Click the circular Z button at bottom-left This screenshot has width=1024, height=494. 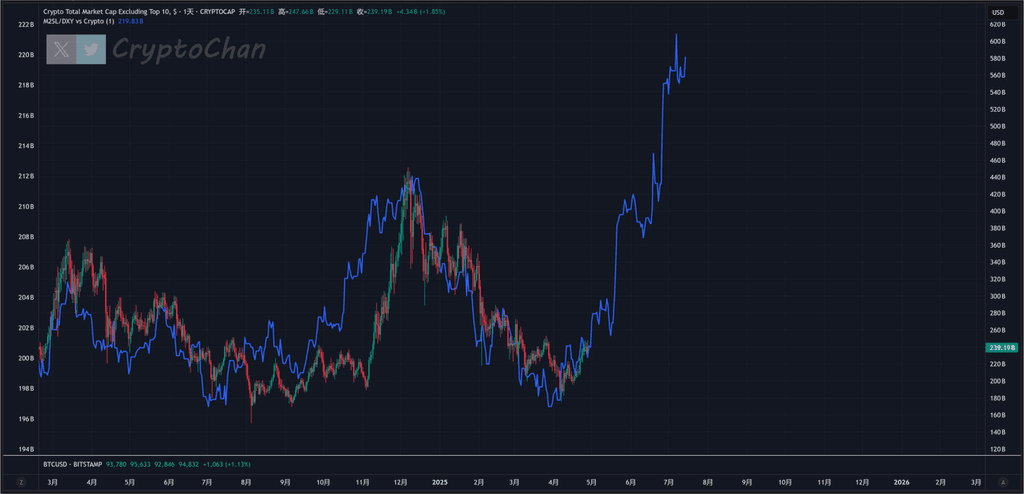coord(21,481)
